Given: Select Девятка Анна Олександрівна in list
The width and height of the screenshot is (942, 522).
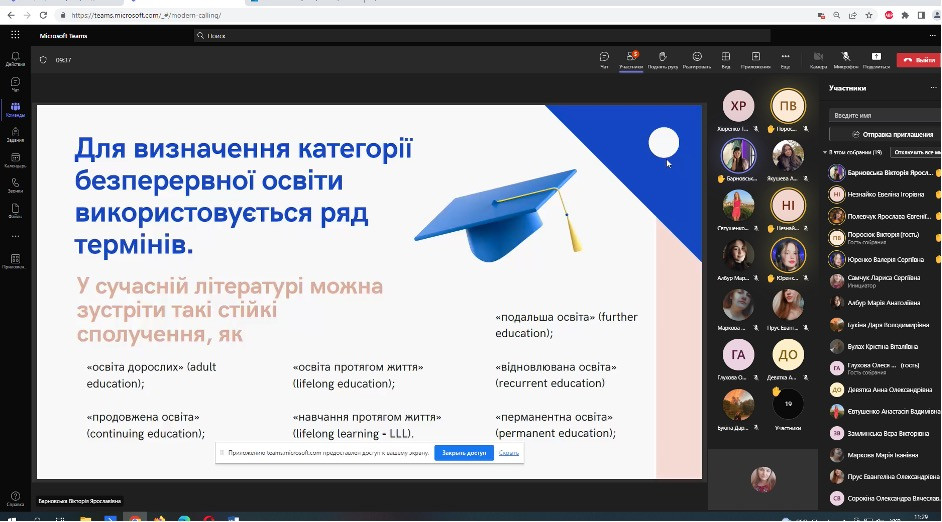Looking at the screenshot, I should pos(884,390).
